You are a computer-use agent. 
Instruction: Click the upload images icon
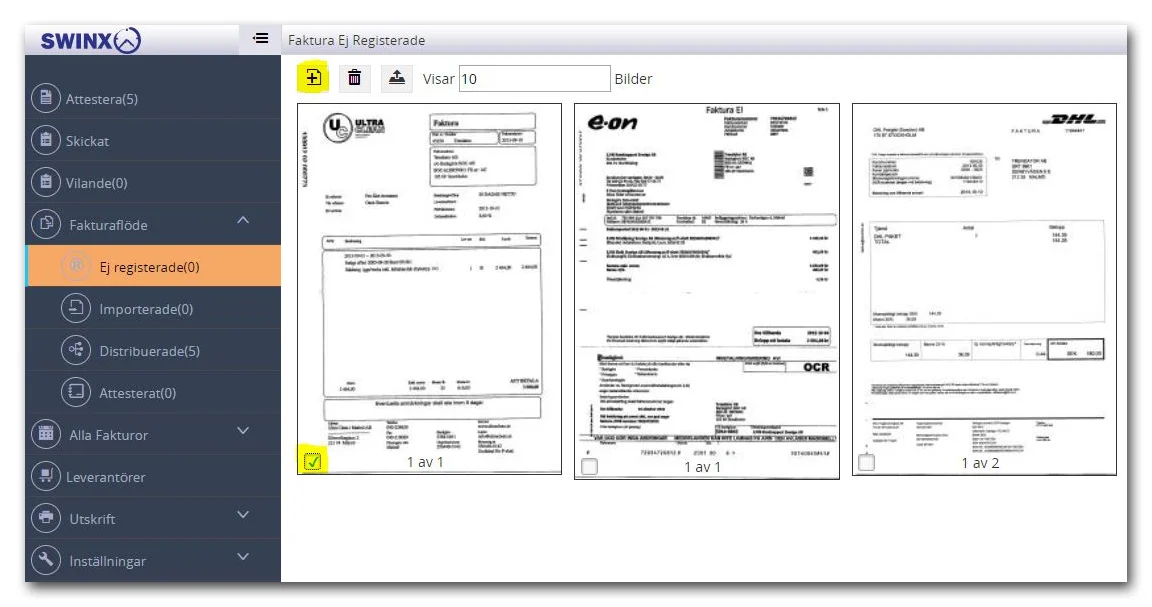click(x=396, y=77)
